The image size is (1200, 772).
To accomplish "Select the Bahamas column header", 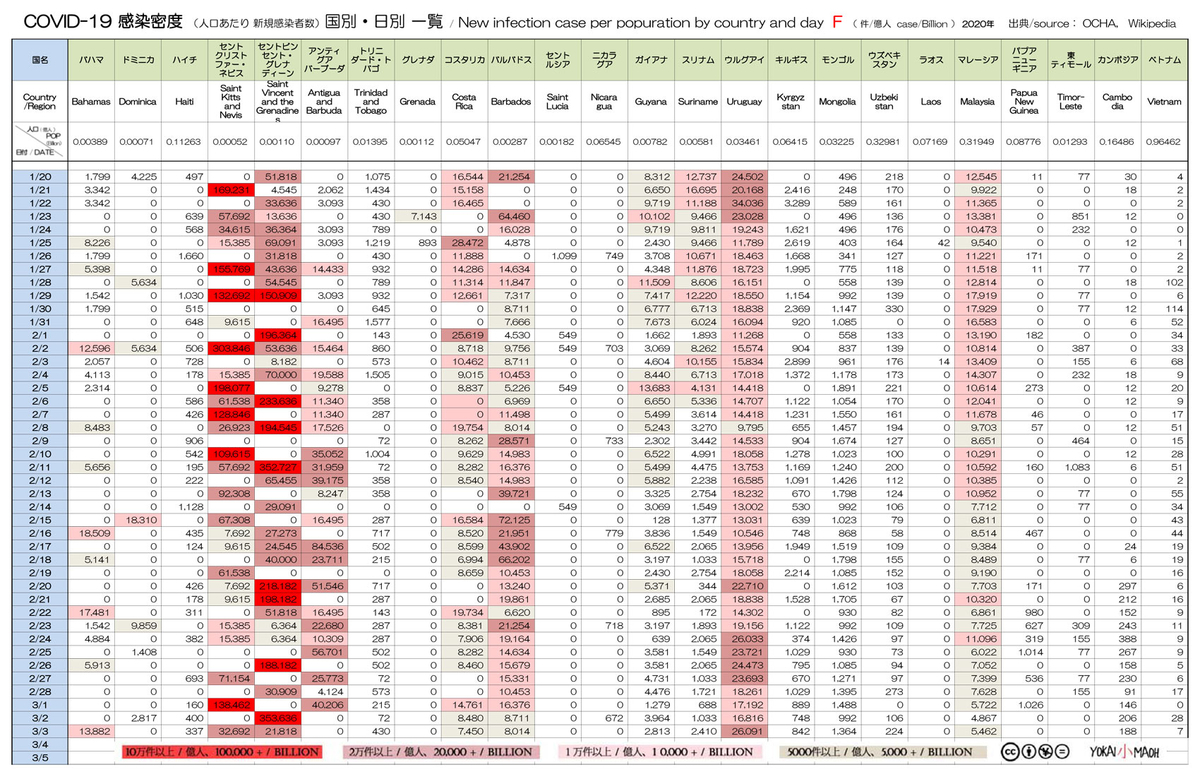I will click(91, 102).
